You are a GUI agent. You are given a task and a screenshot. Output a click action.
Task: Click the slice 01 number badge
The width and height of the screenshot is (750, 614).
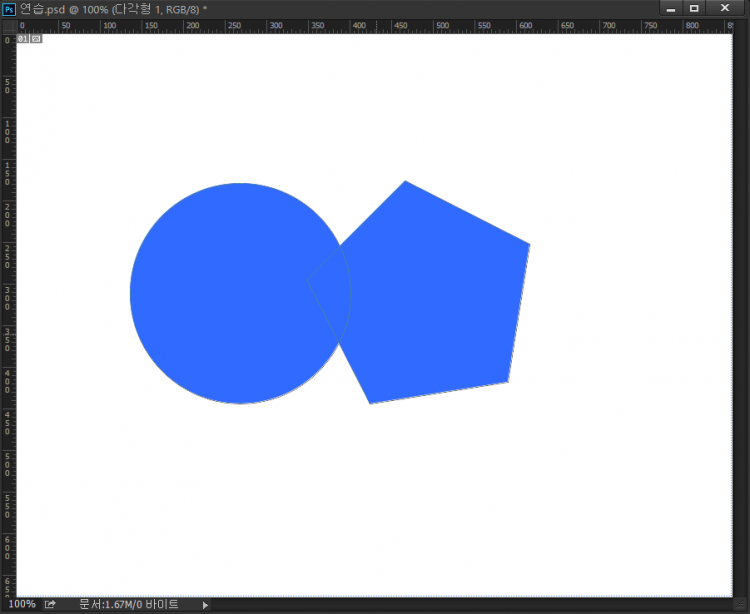23,39
